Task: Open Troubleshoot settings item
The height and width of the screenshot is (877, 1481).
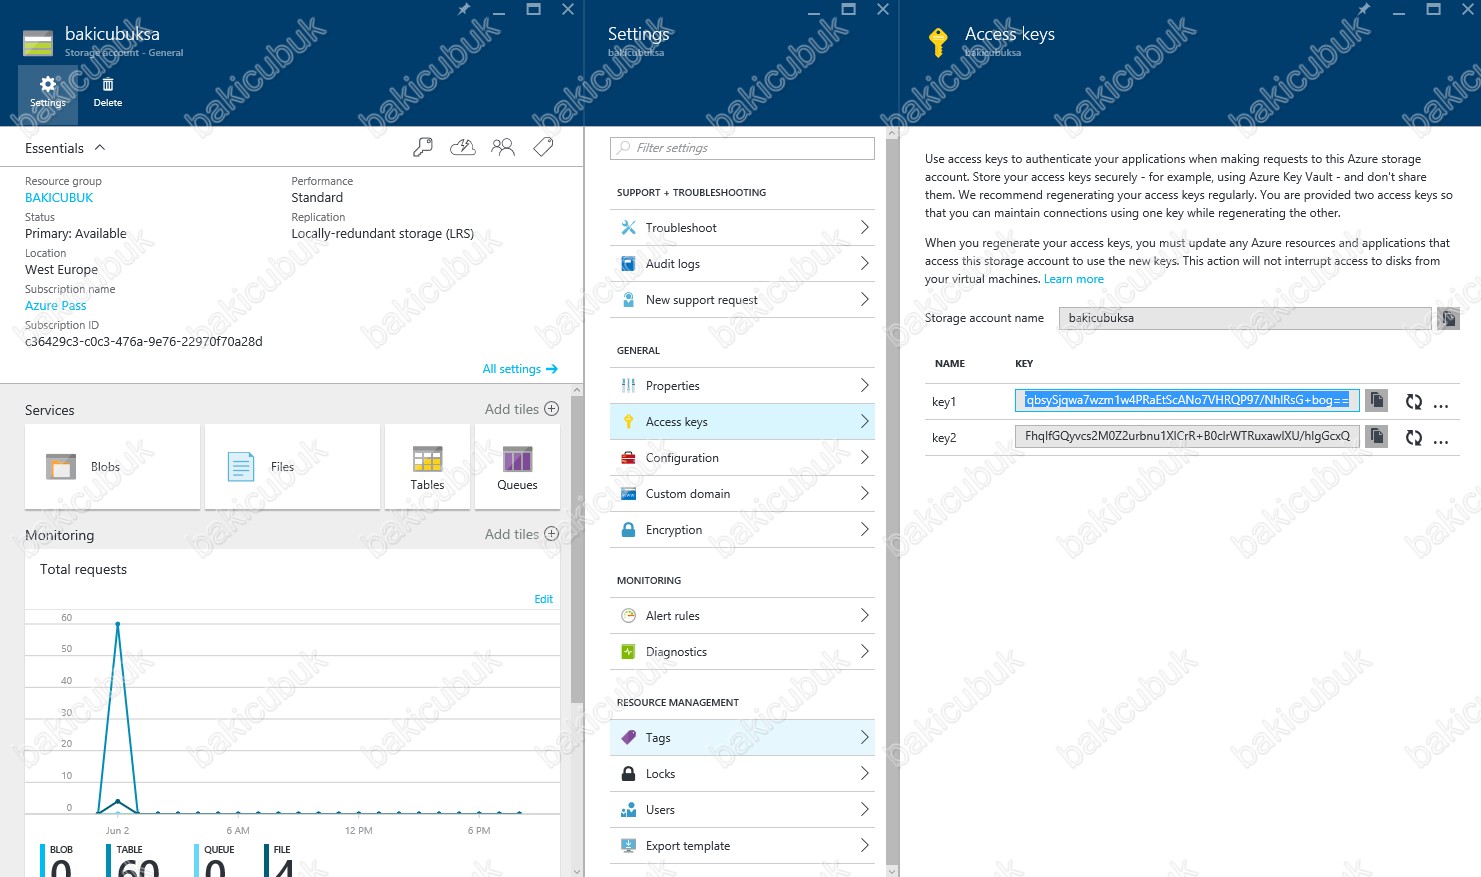Action: [742, 228]
